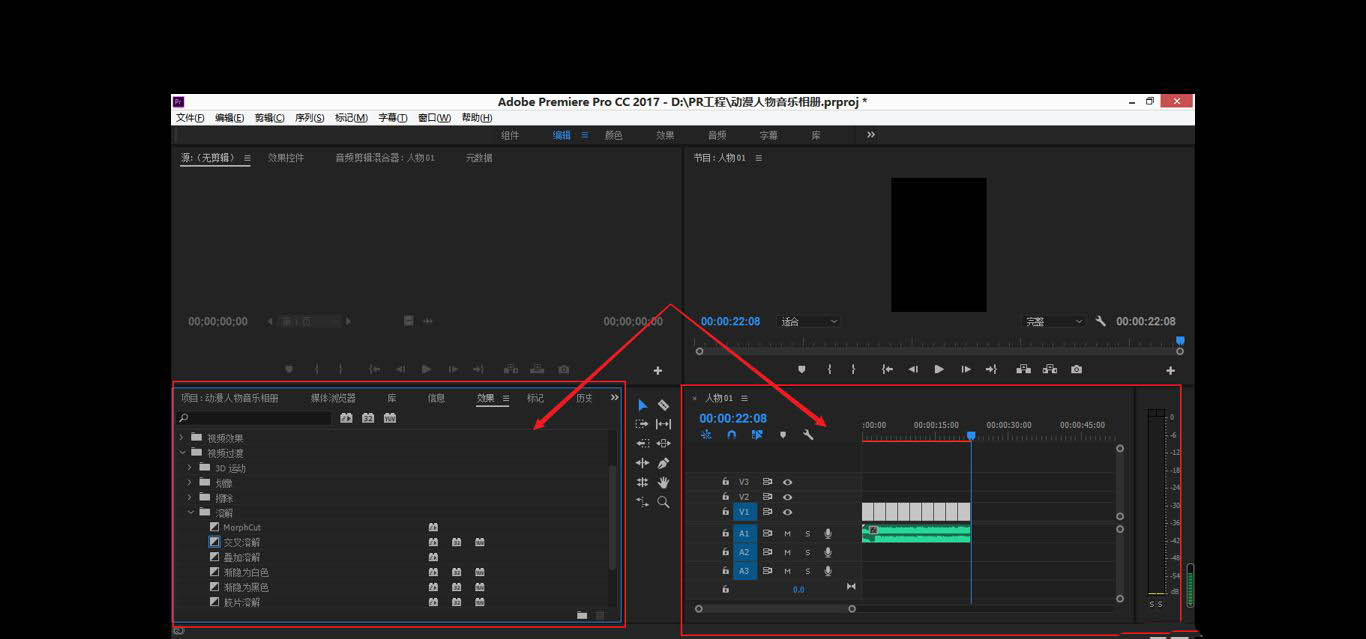
Task: Toggle timeline snap magnet icon
Action: coord(732,435)
